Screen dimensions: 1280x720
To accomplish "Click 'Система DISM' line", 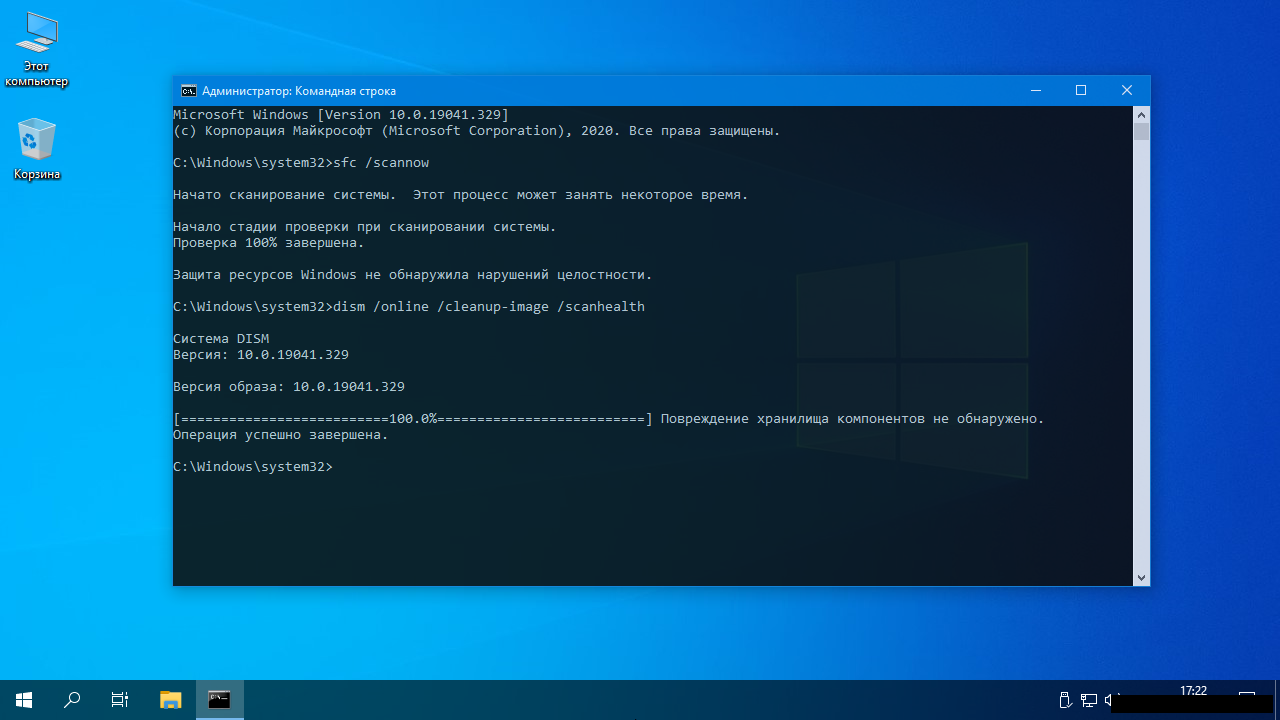I will click(x=221, y=338).
